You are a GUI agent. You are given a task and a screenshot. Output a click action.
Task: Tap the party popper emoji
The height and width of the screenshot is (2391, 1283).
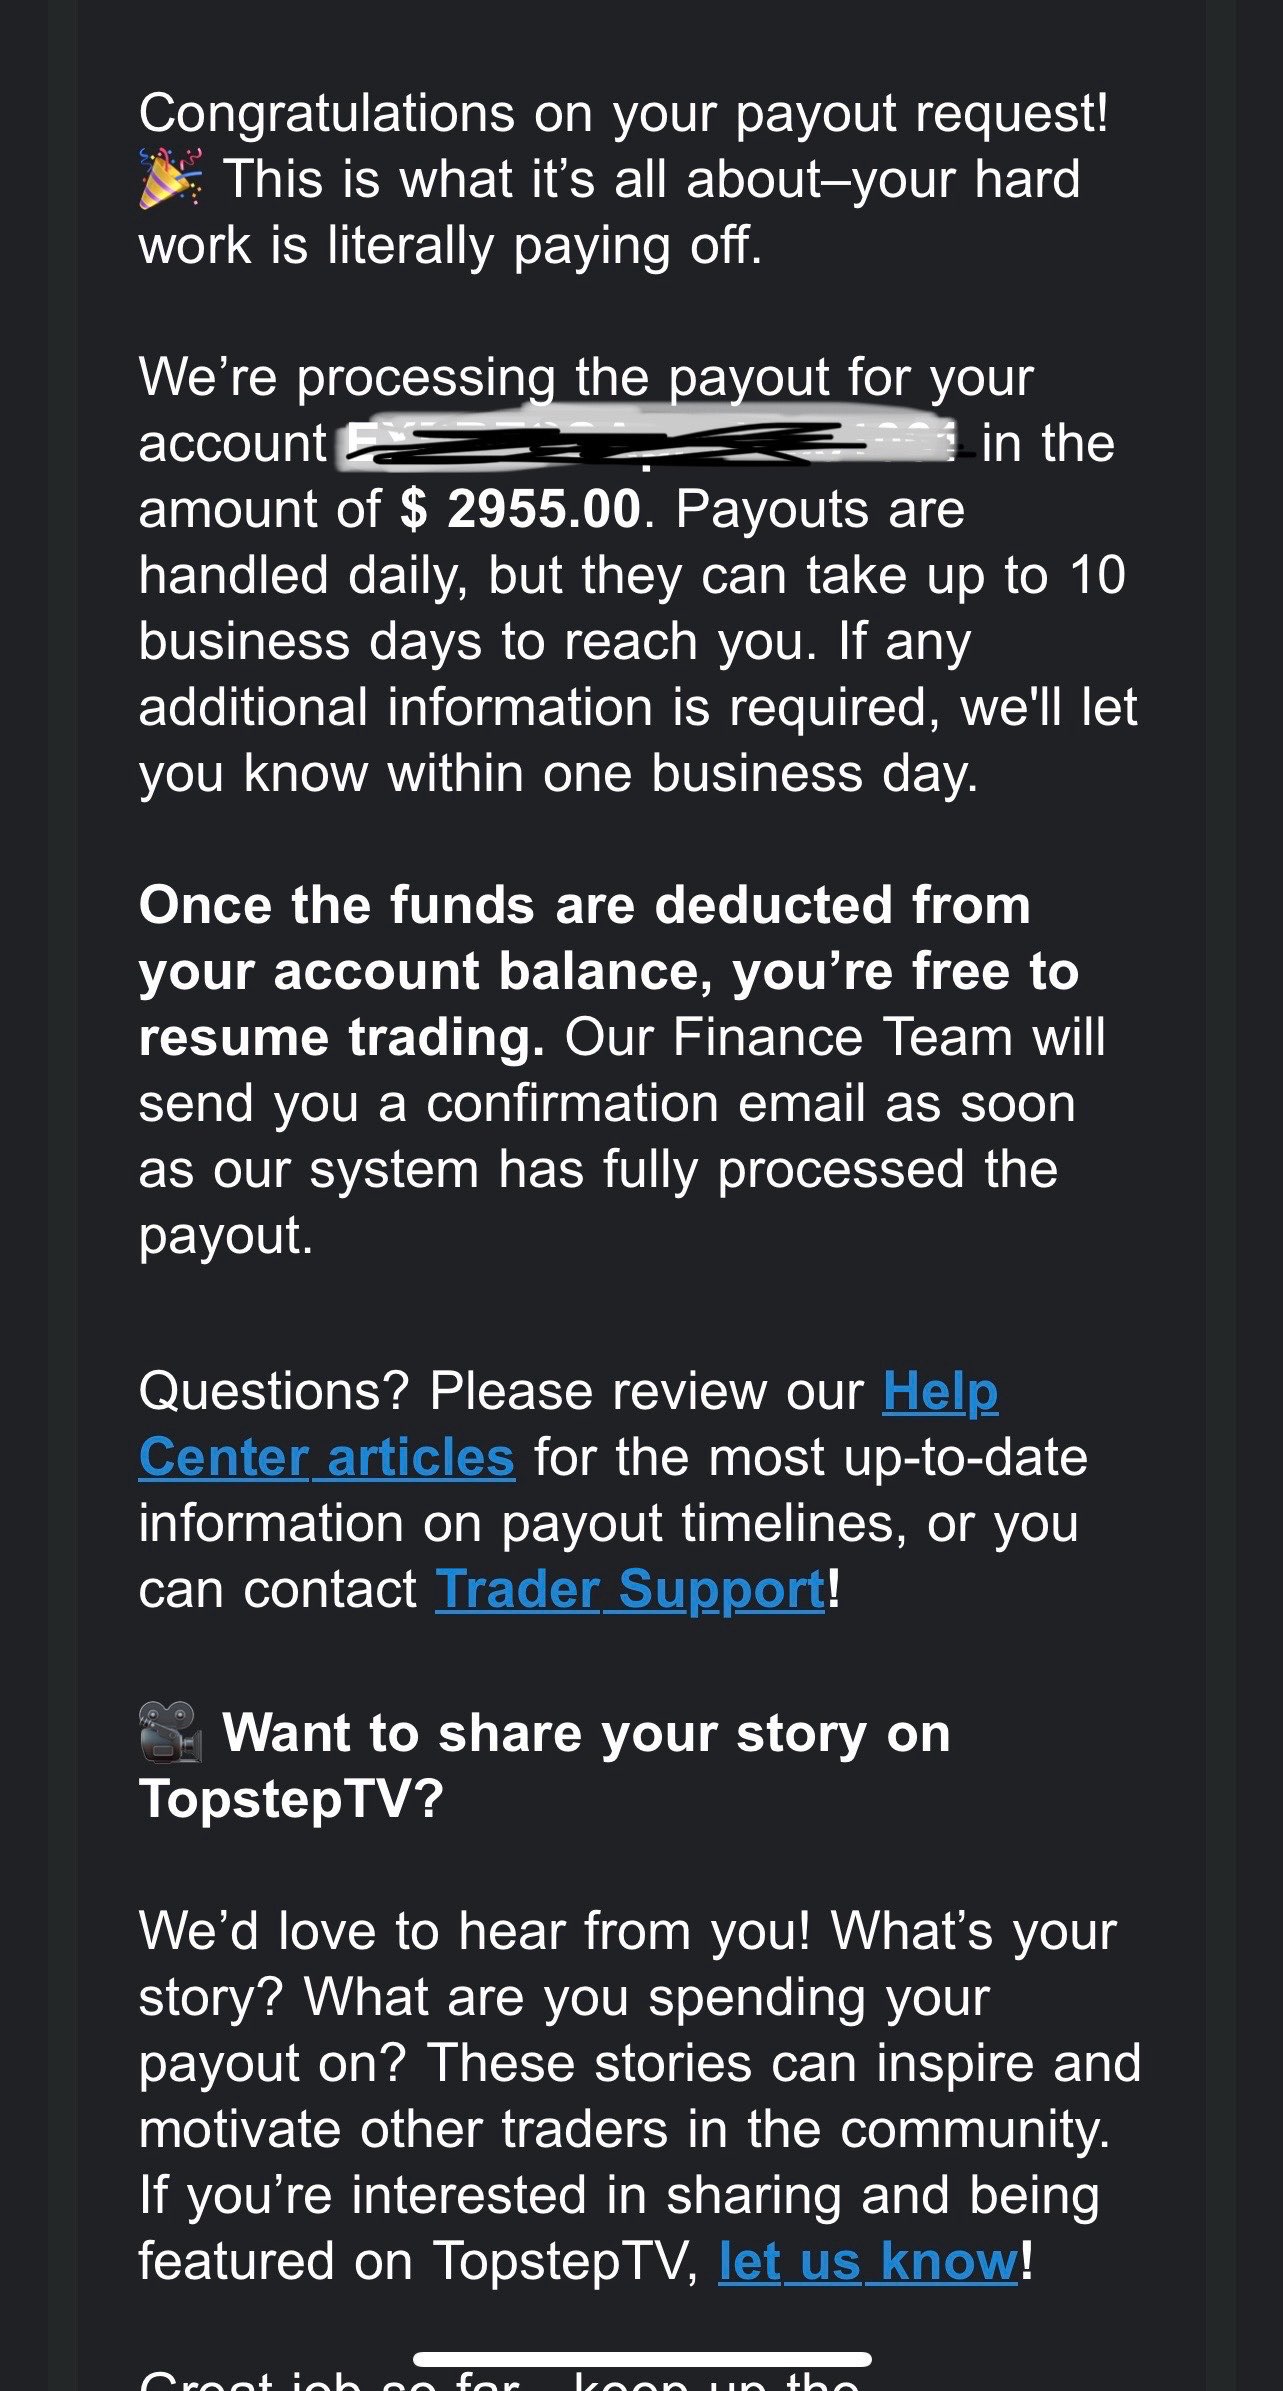[x=170, y=179]
